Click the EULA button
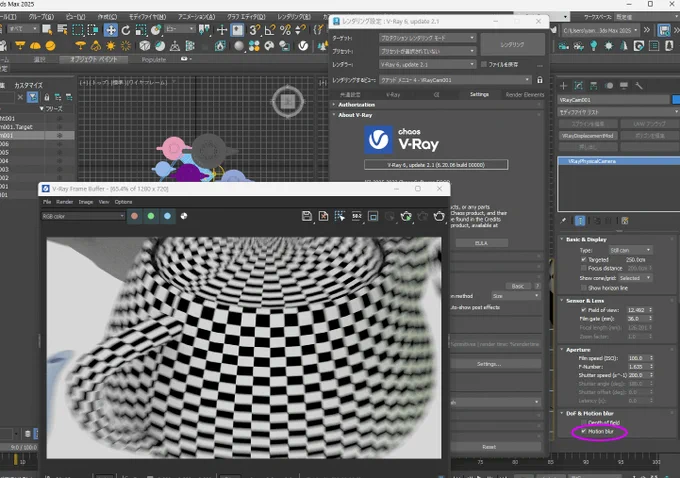The height and width of the screenshot is (478, 680). click(x=481, y=243)
